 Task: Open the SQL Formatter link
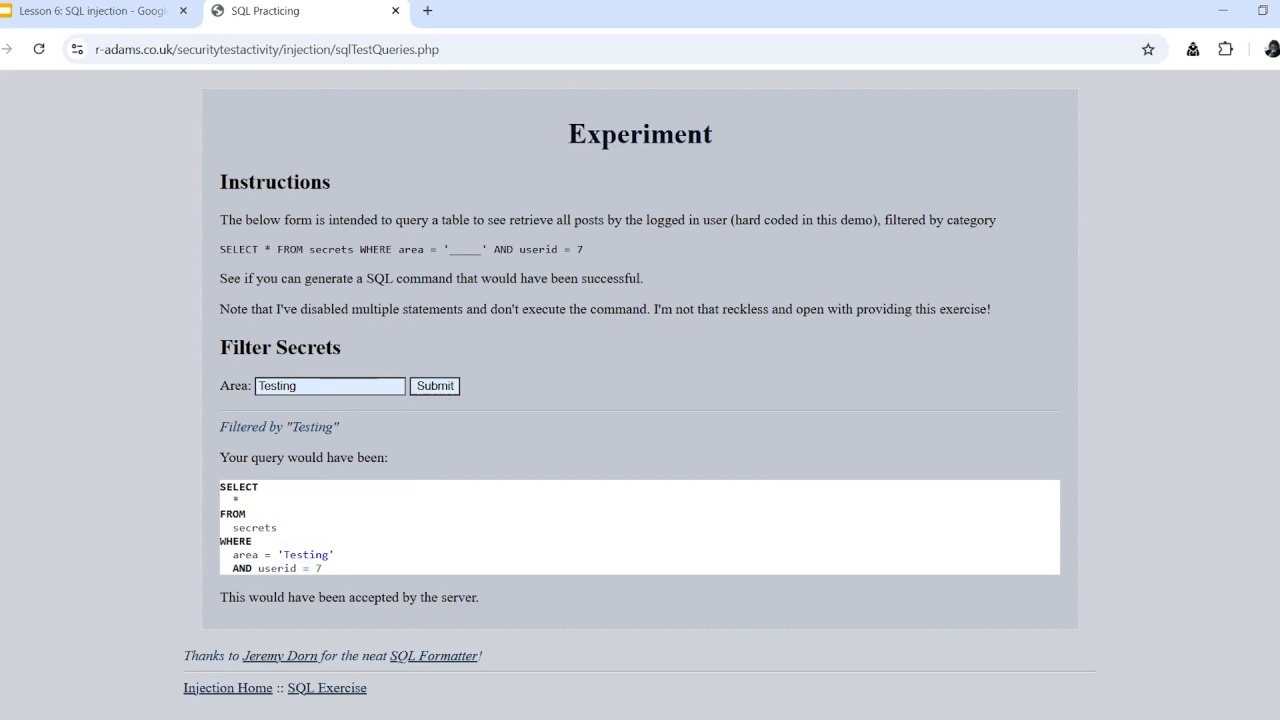coord(434,656)
